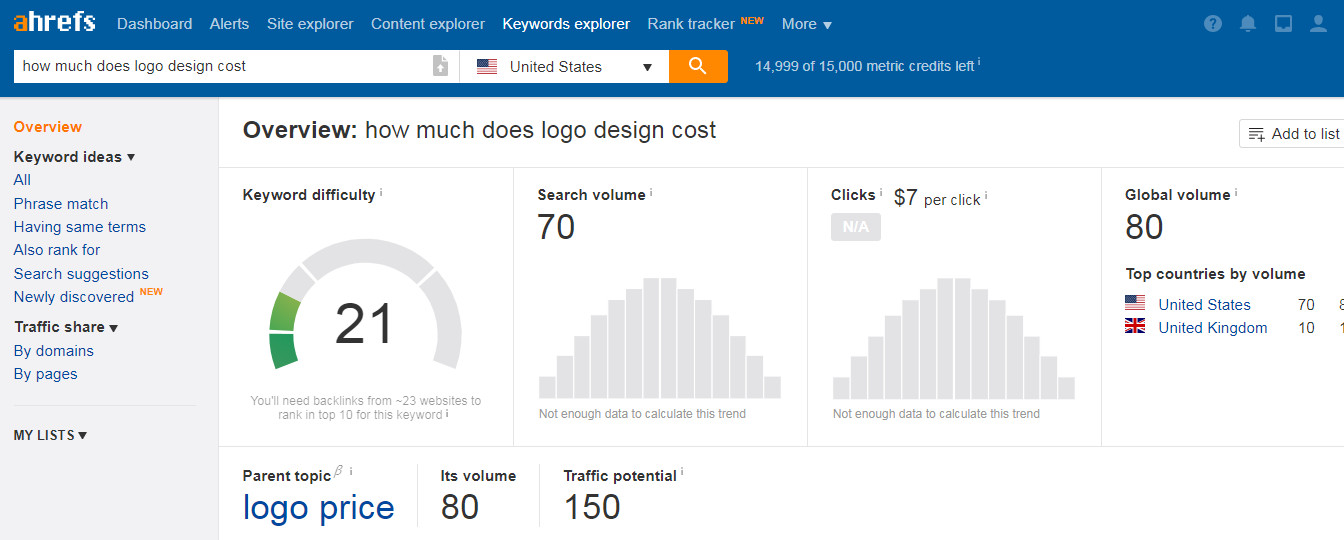Open the United States country dropdown
The image size is (1344, 540).
click(x=565, y=67)
